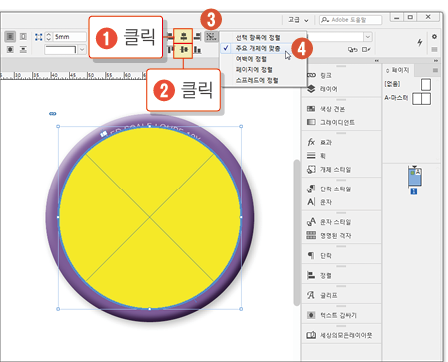
Task: Click the Quick Apply lightning icon
Action: (x=420, y=42)
